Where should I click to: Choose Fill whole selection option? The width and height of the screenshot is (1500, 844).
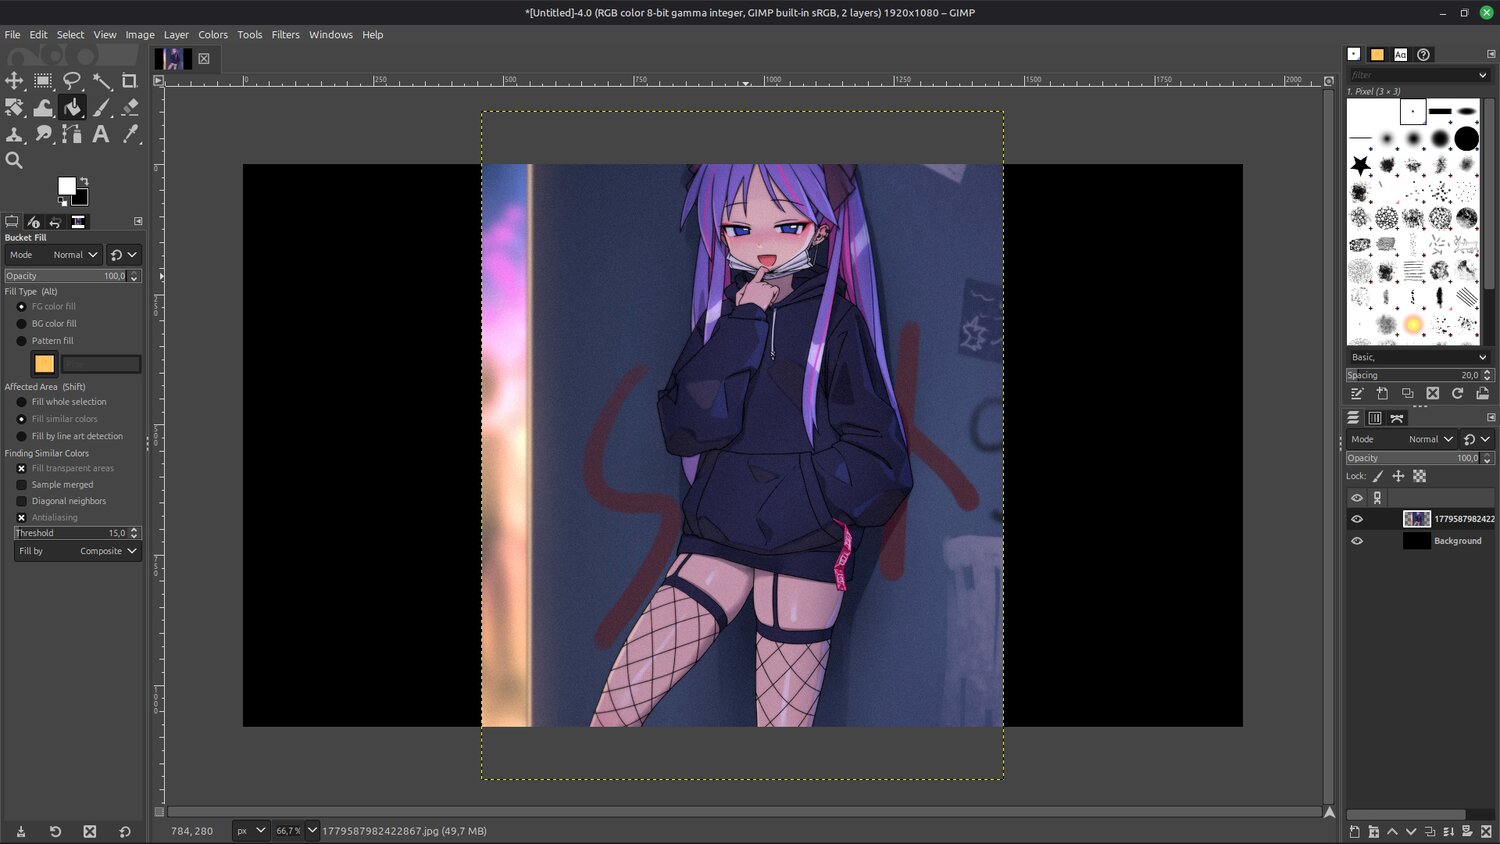coord(21,402)
